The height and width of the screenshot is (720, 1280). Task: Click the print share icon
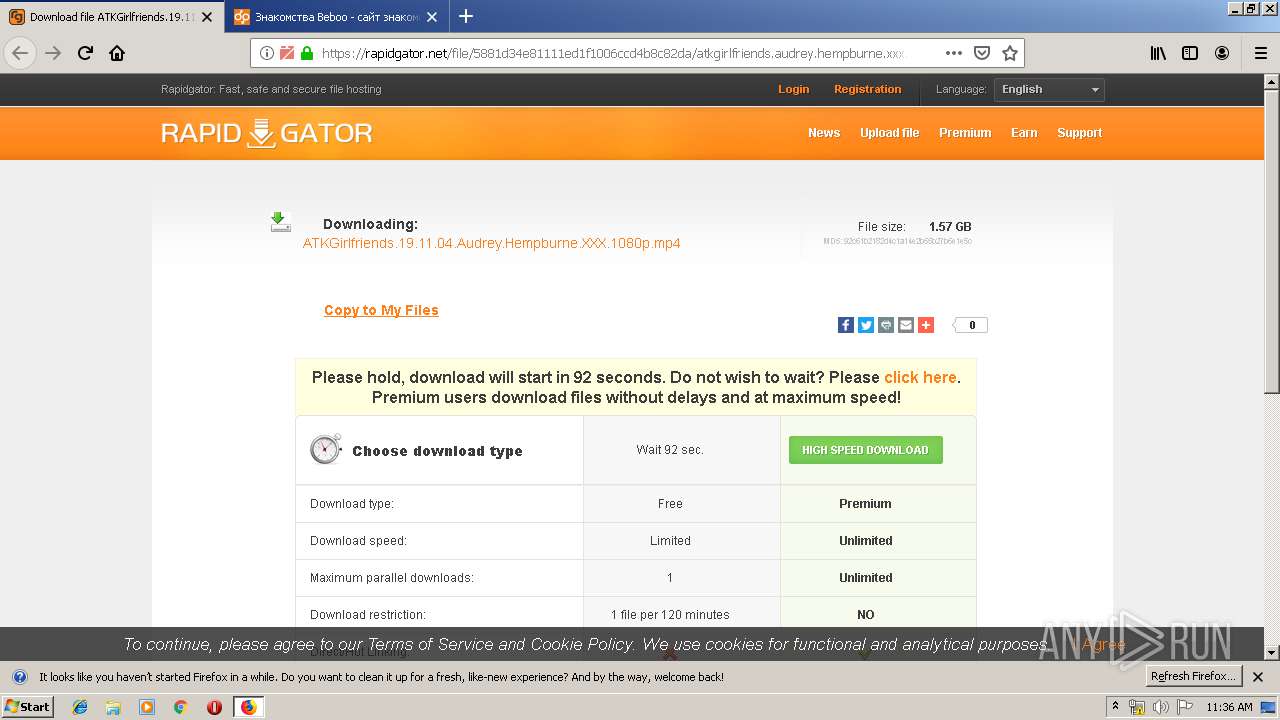[886, 325]
